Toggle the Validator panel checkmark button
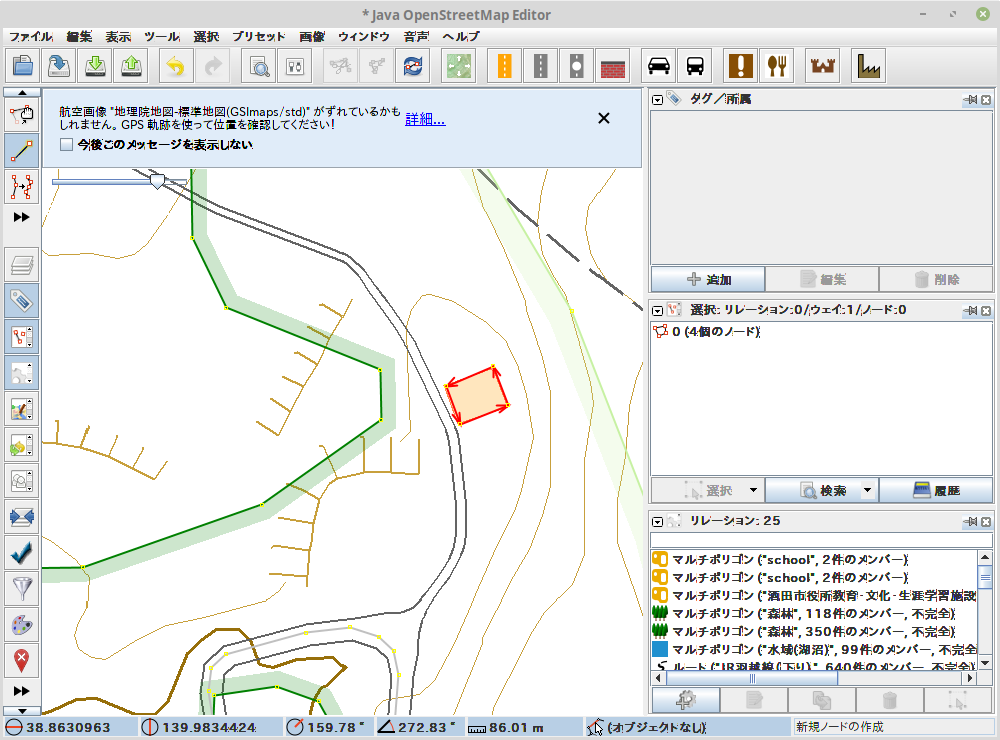 (22, 552)
